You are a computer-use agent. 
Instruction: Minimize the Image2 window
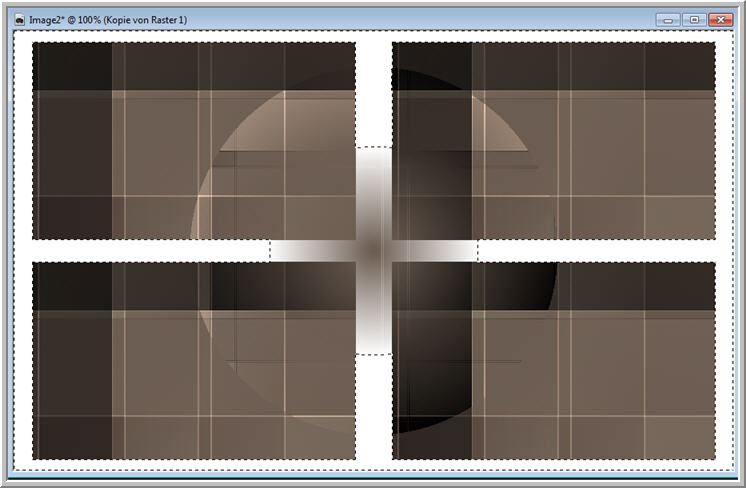click(x=668, y=20)
